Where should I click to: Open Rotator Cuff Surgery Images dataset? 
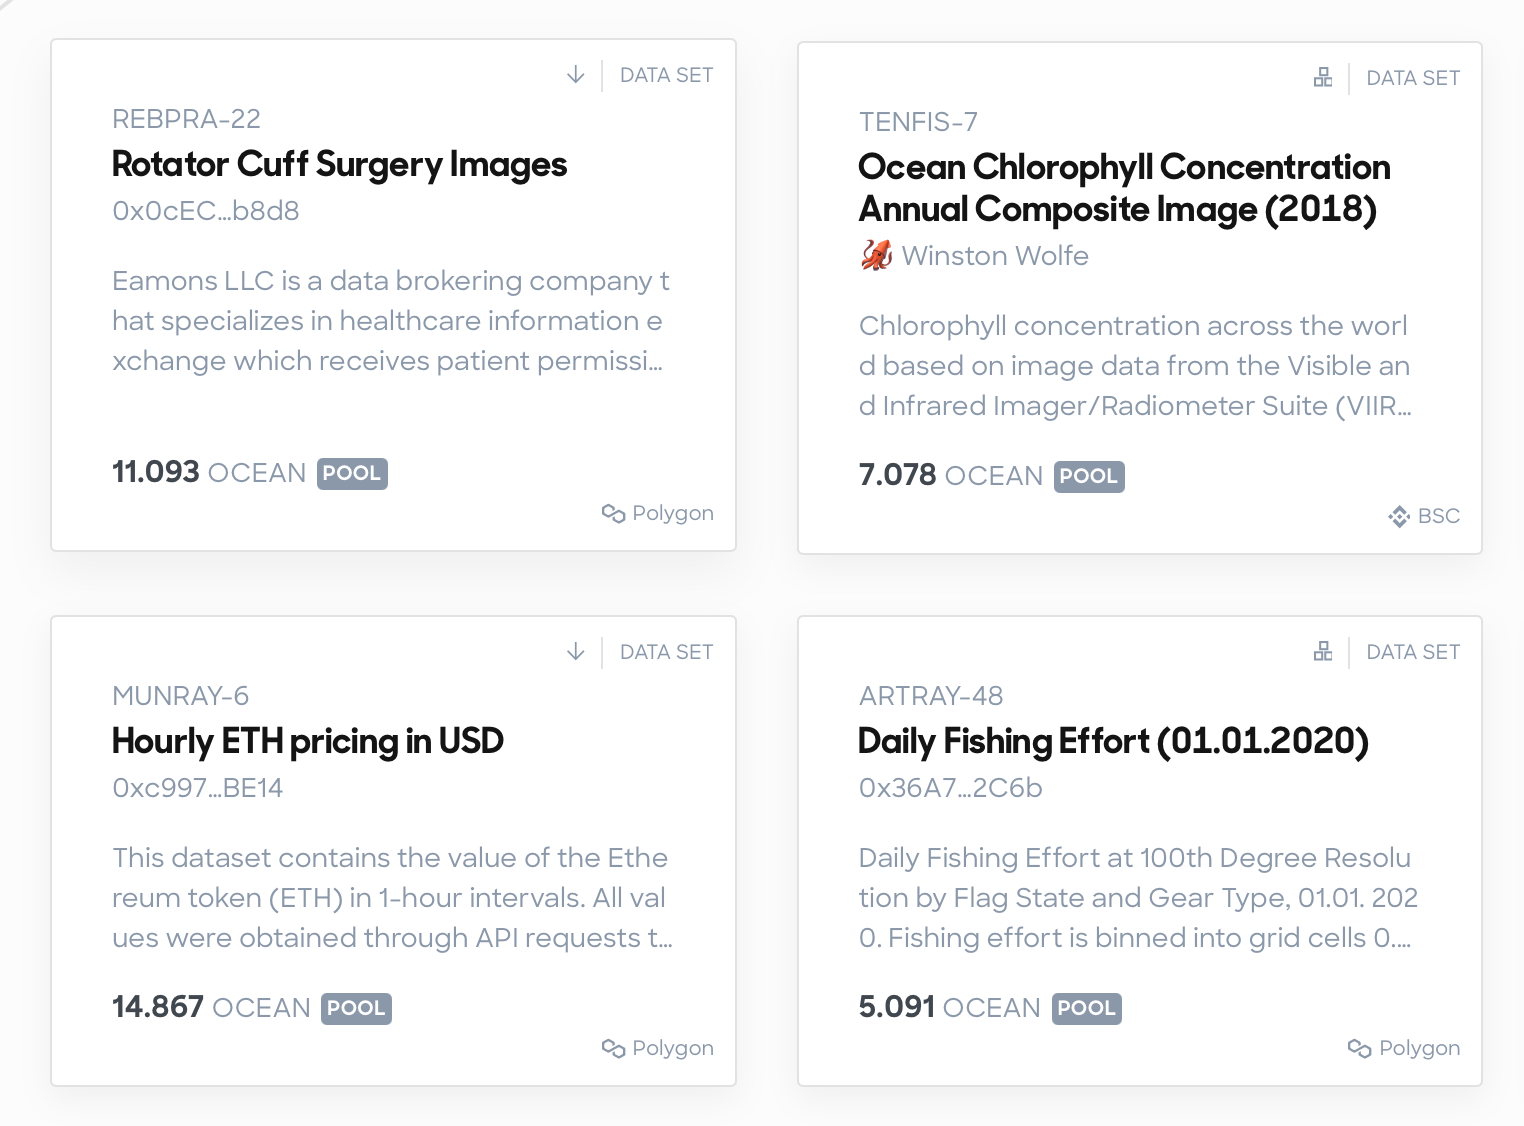339,165
